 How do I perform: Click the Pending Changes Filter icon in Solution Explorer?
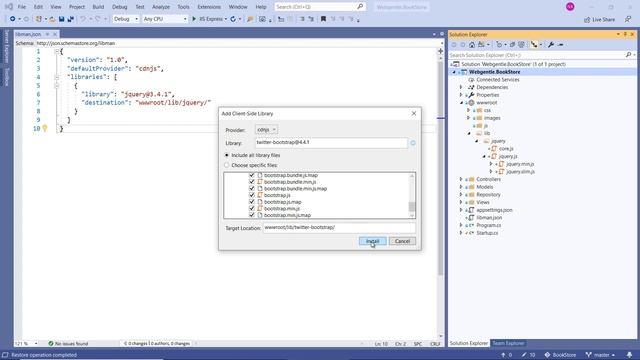(x=499, y=44)
